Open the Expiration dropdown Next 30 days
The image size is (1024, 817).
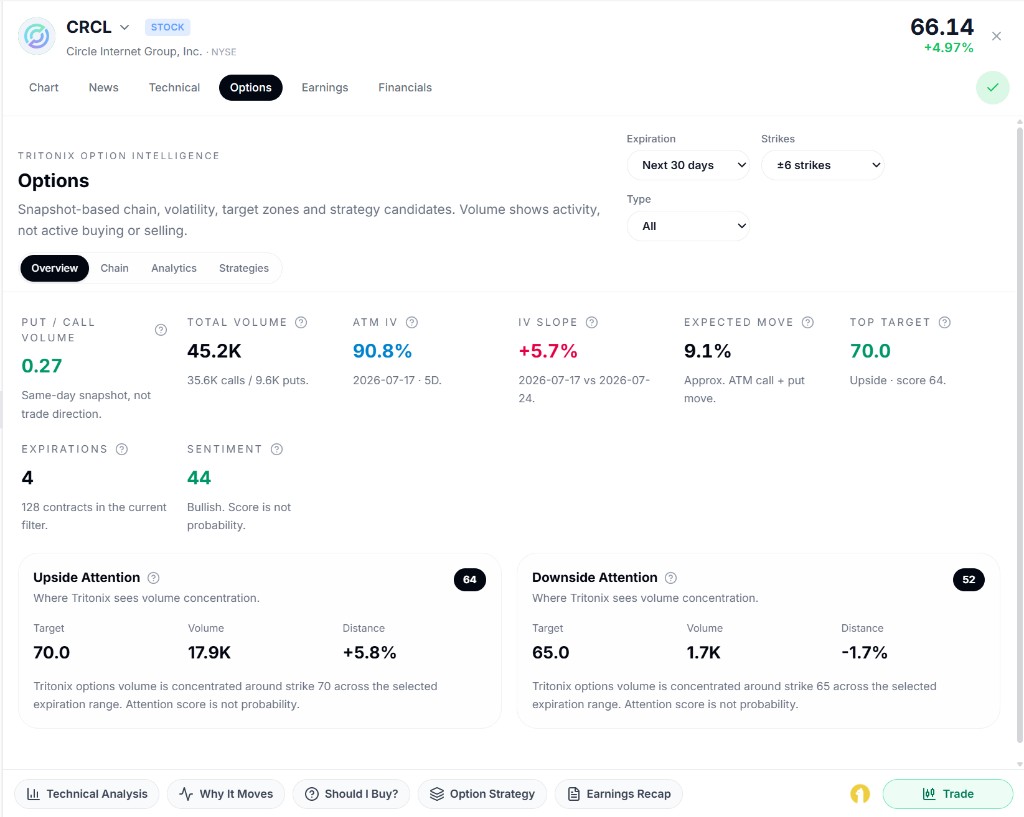(x=688, y=165)
